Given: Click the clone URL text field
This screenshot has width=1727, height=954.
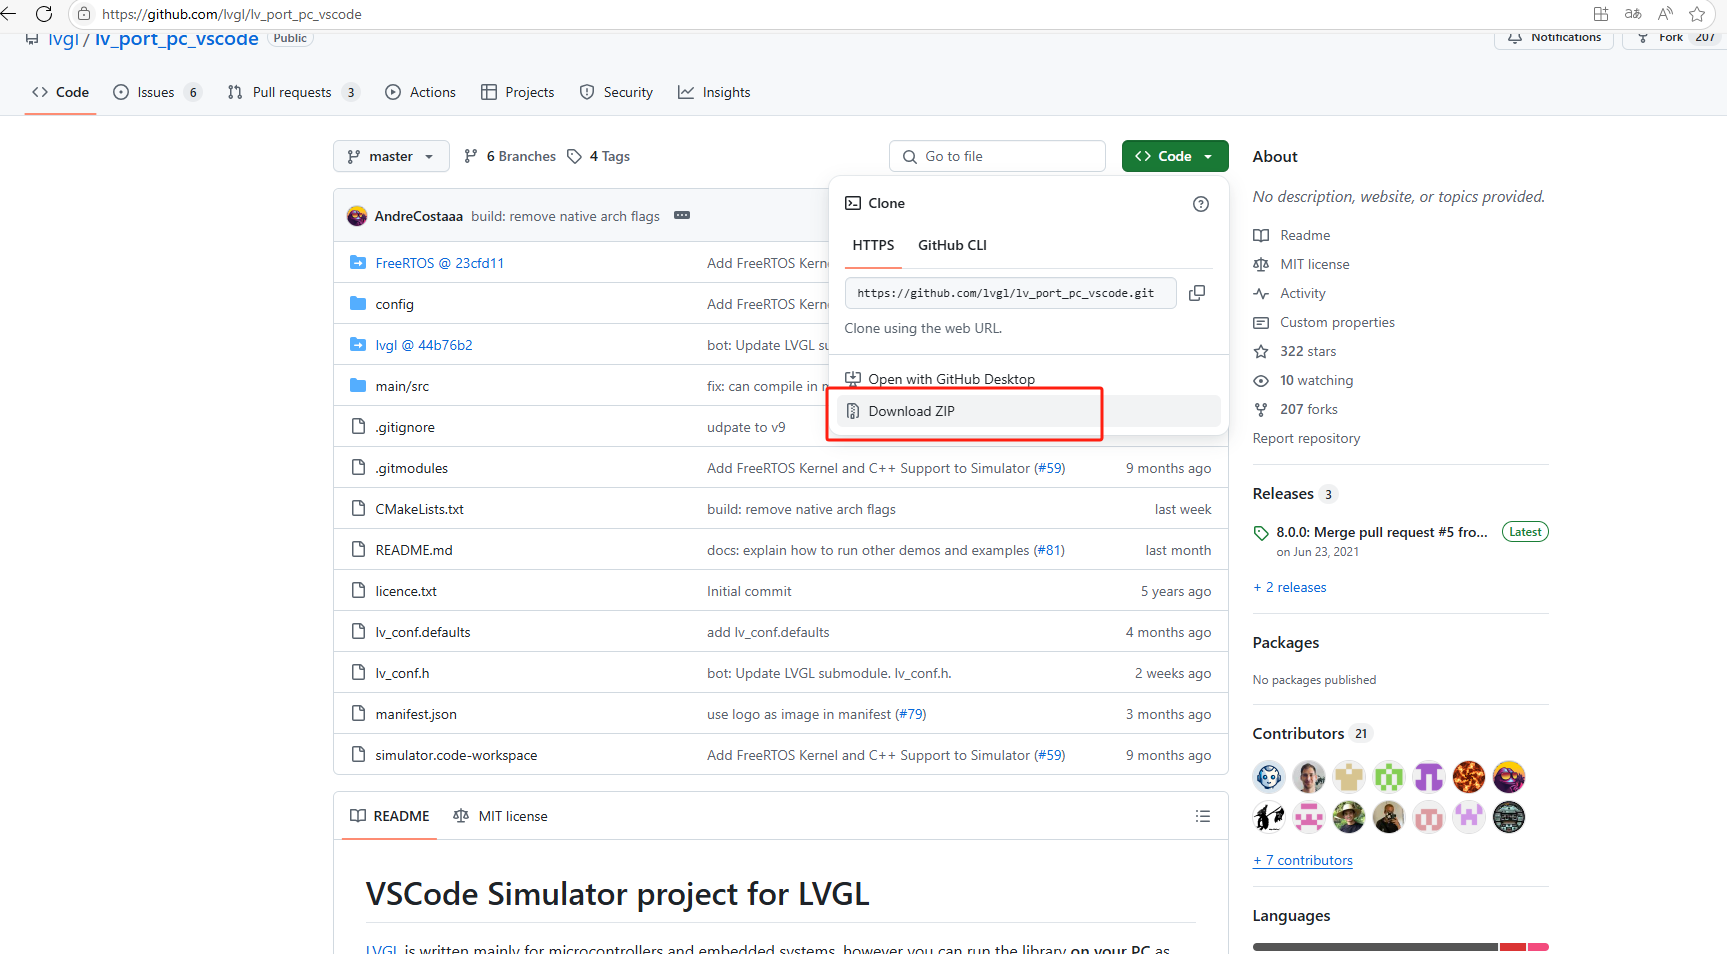Looking at the screenshot, I should click(x=1010, y=293).
